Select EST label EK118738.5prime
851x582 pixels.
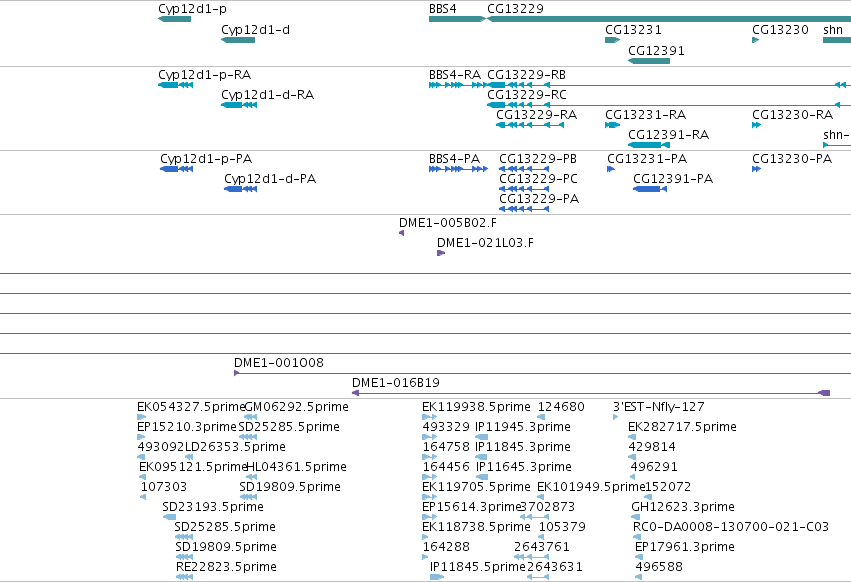476,528
